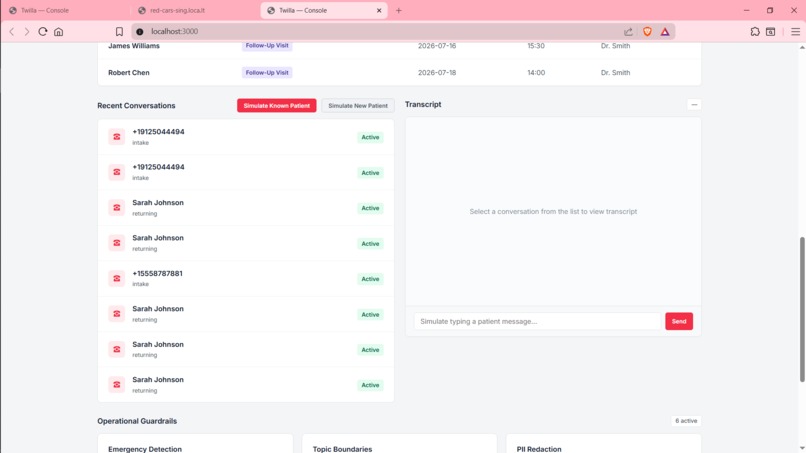Click Follow-Up Visit tag for Robert Chen
The height and width of the screenshot is (453, 806).
[267, 73]
